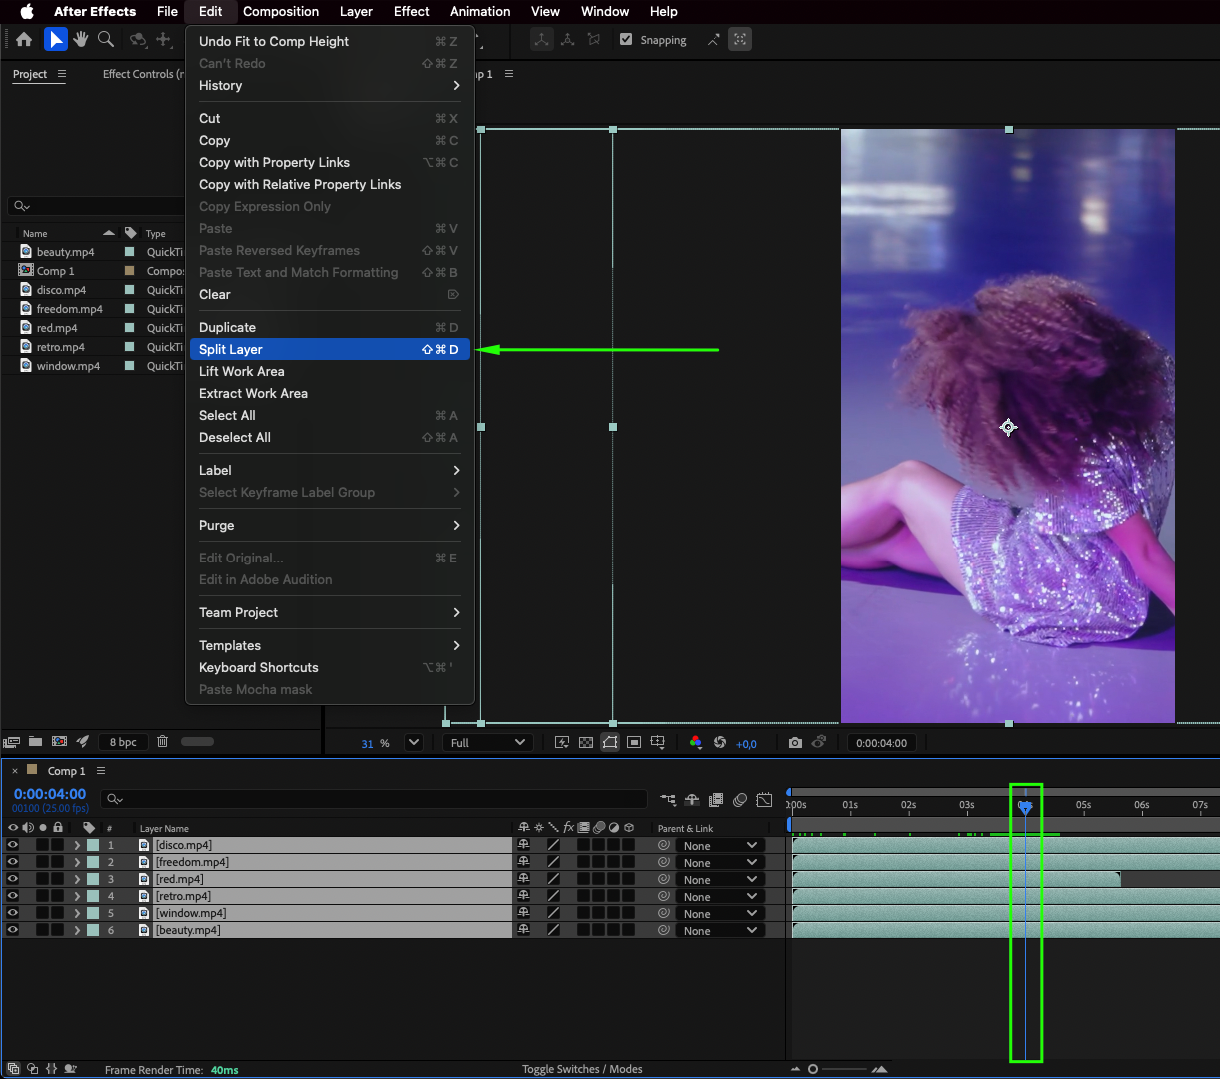Hide the beauty.mp4 layer eye

(x=13, y=930)
